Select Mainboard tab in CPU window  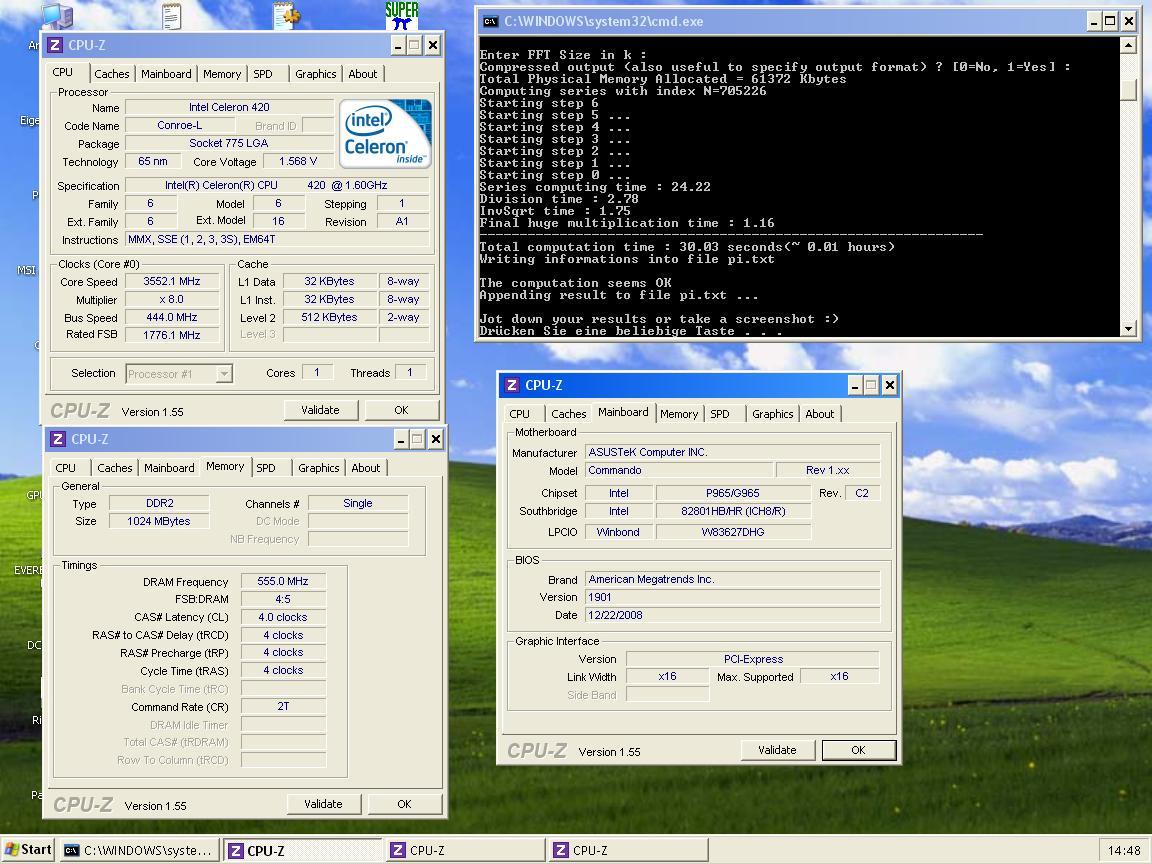[x=166, y=74]
